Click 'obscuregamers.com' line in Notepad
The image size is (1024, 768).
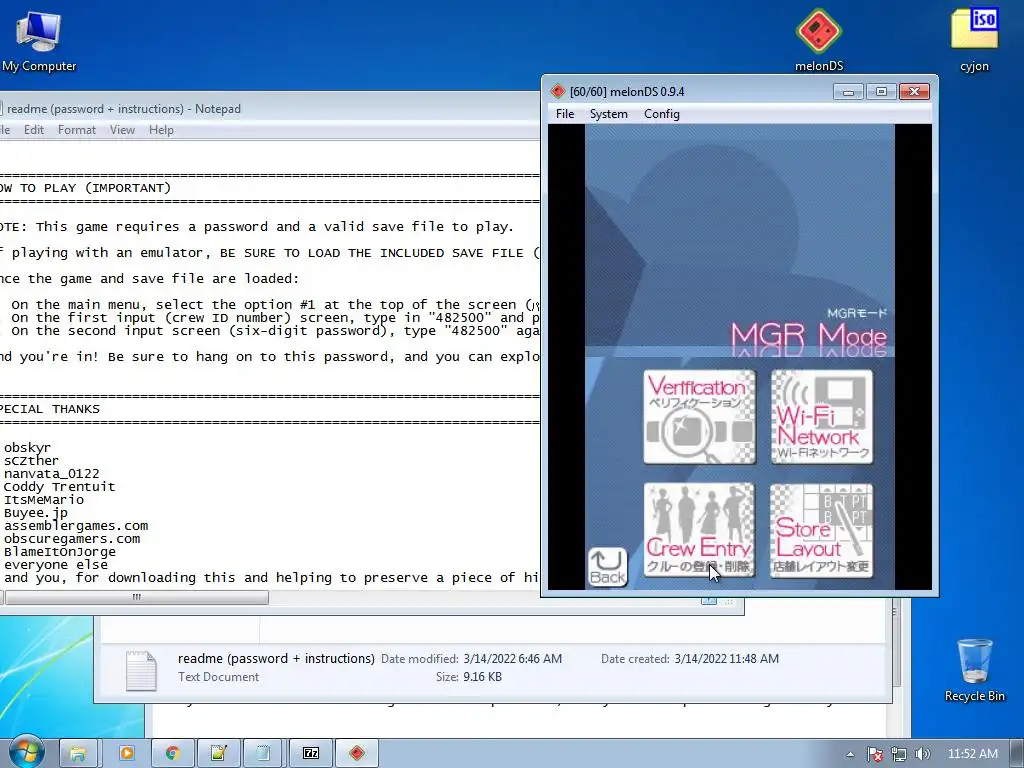(x=72, y=539)
